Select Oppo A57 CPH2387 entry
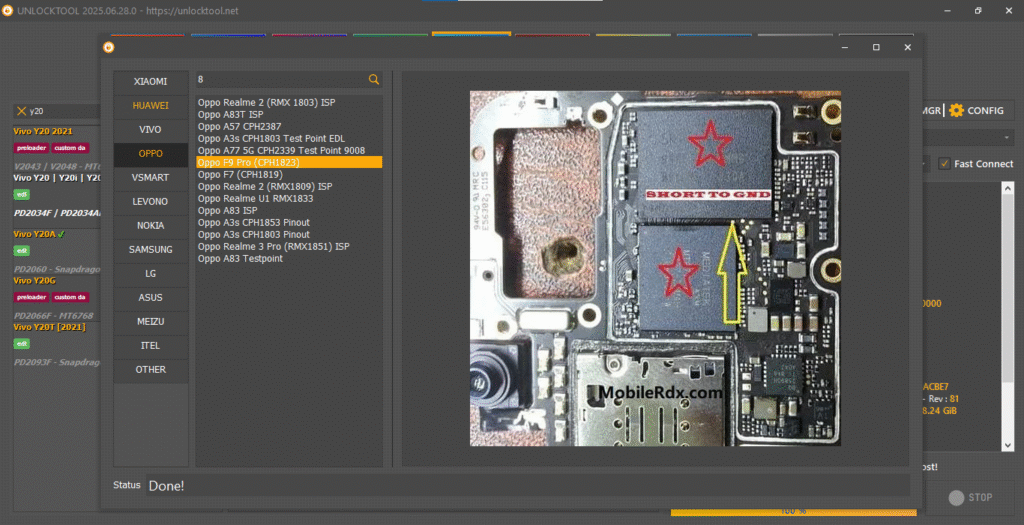Viewport: 1024px width, 525px height. [x=289, y=127]
